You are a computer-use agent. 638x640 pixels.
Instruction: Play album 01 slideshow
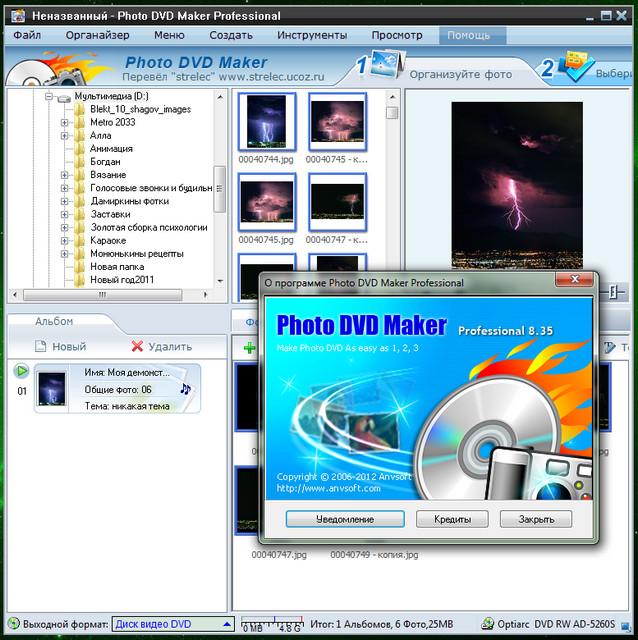point(21,371)
